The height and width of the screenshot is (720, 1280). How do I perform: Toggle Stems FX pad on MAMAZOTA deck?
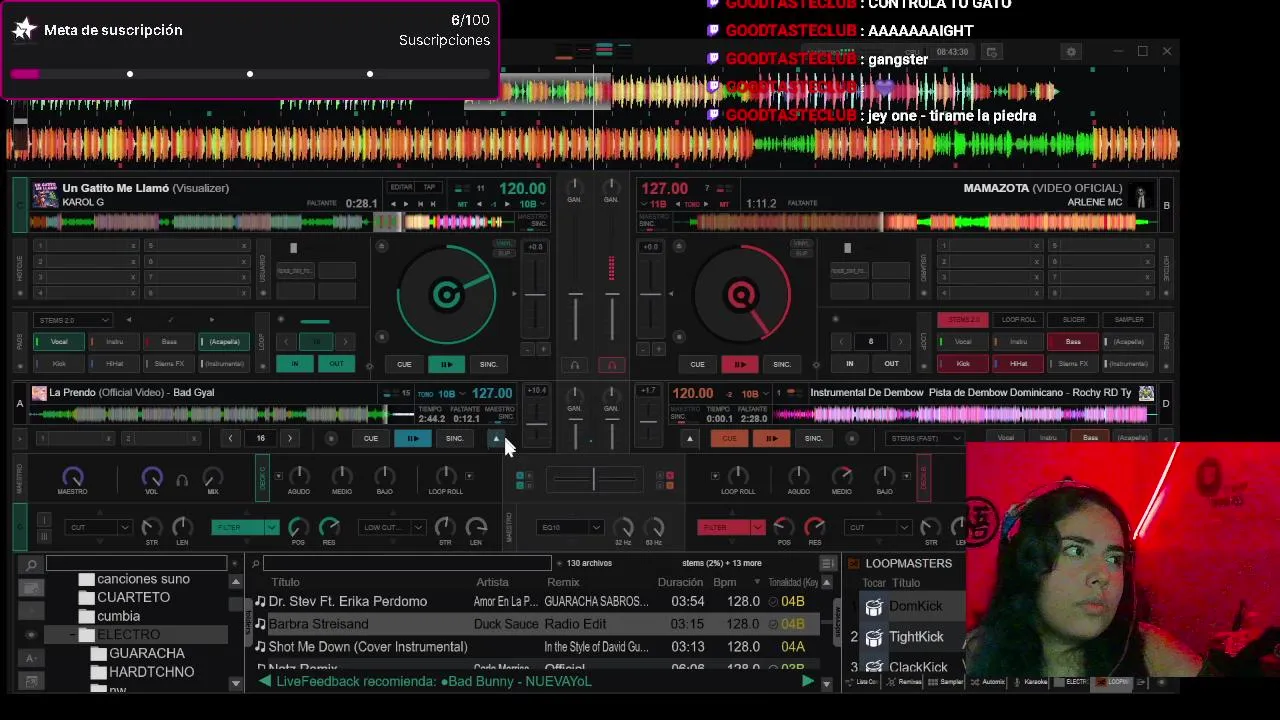tap(1073, 364)
